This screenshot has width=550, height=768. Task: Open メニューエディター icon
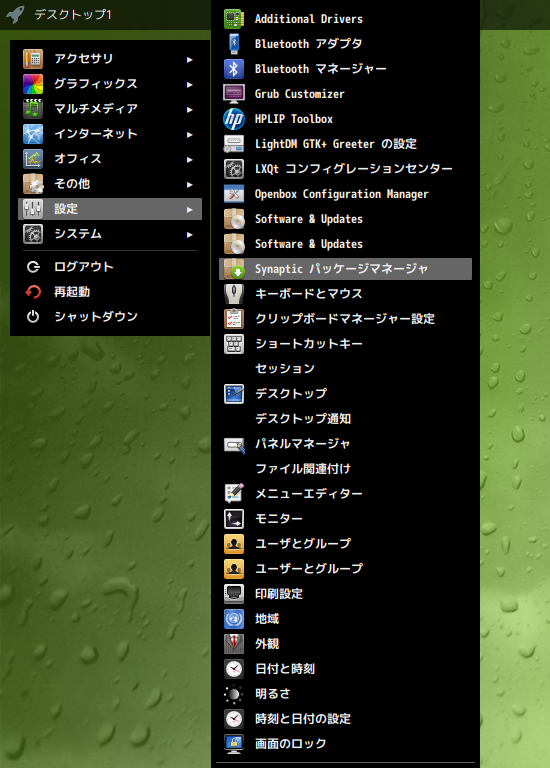coord(234,494)
